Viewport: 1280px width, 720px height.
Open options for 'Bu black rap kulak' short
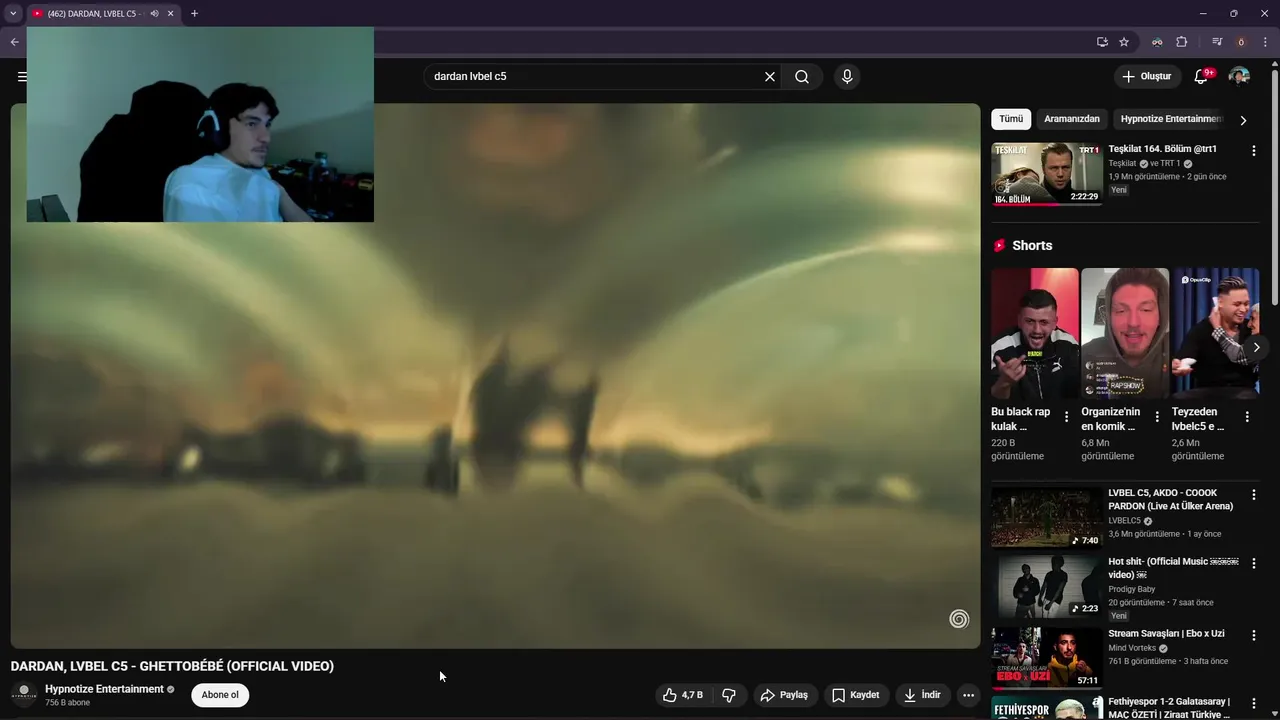1066,417
